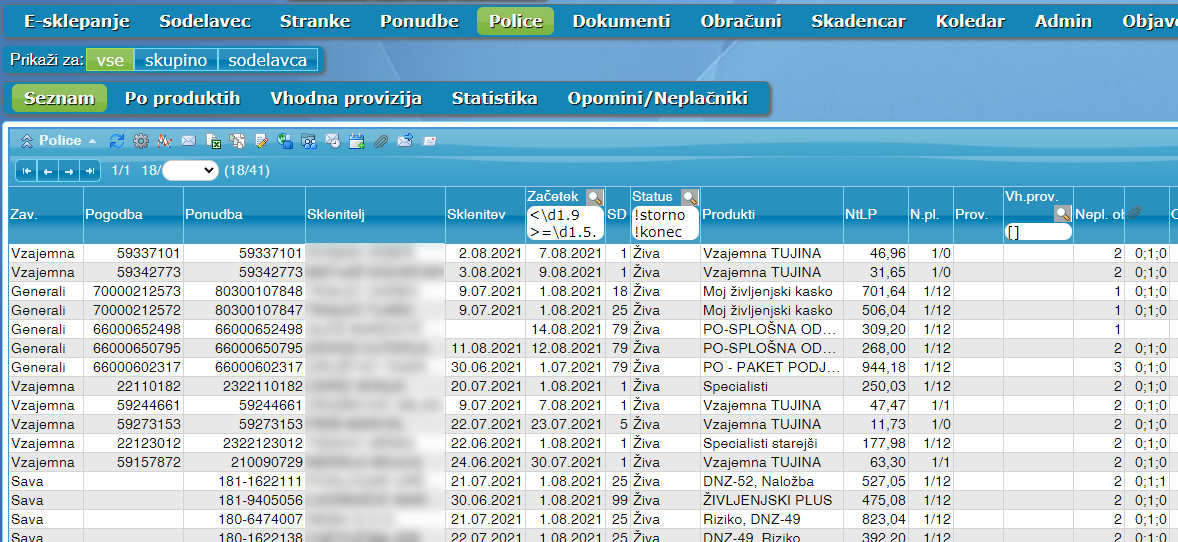
Task: Click the copy documents icon
Action: [x=237, y=141]
